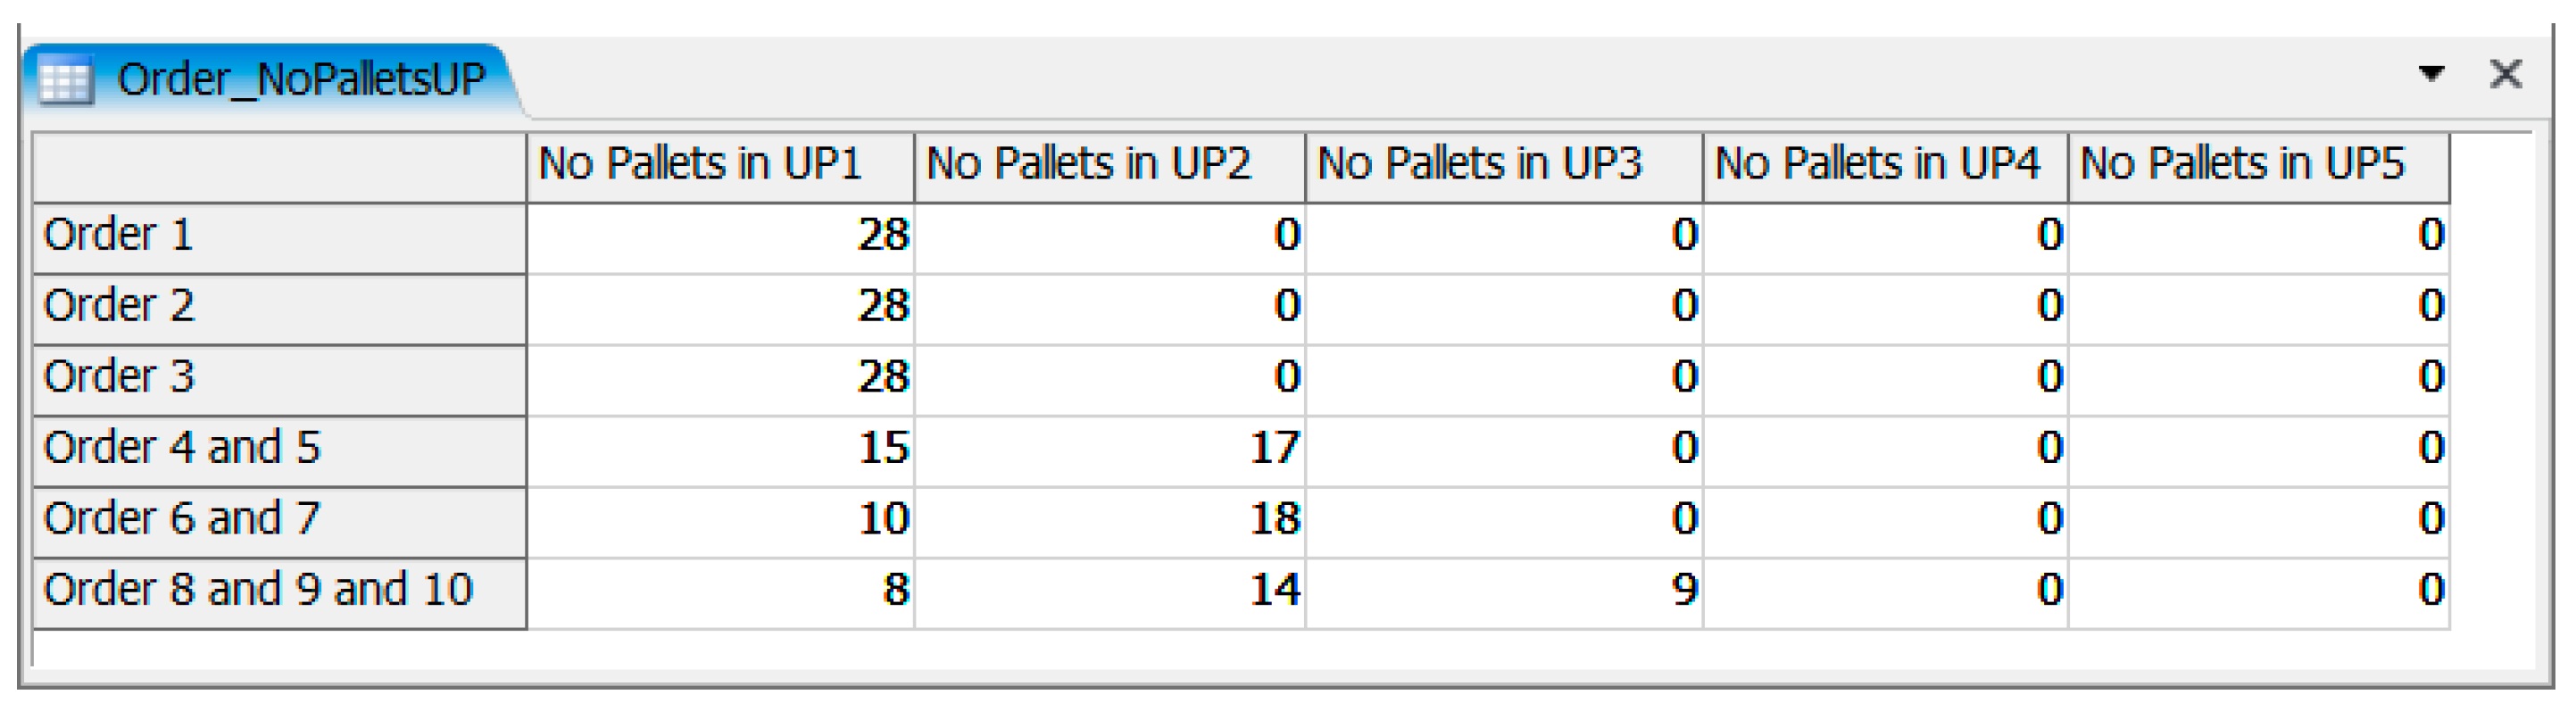Close the Order_NoPalletsUP table tab
The height and width of the screenshot is (711, 2576).
(2505, 73)
